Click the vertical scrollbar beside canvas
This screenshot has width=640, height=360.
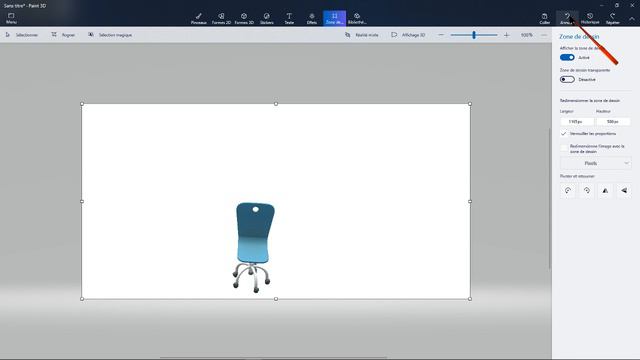tap(549, 198)
